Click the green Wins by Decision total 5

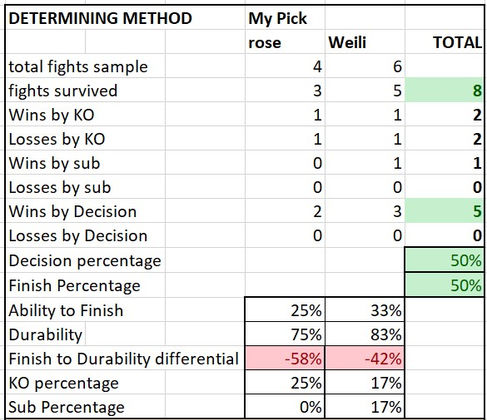(x=445, y=211)
